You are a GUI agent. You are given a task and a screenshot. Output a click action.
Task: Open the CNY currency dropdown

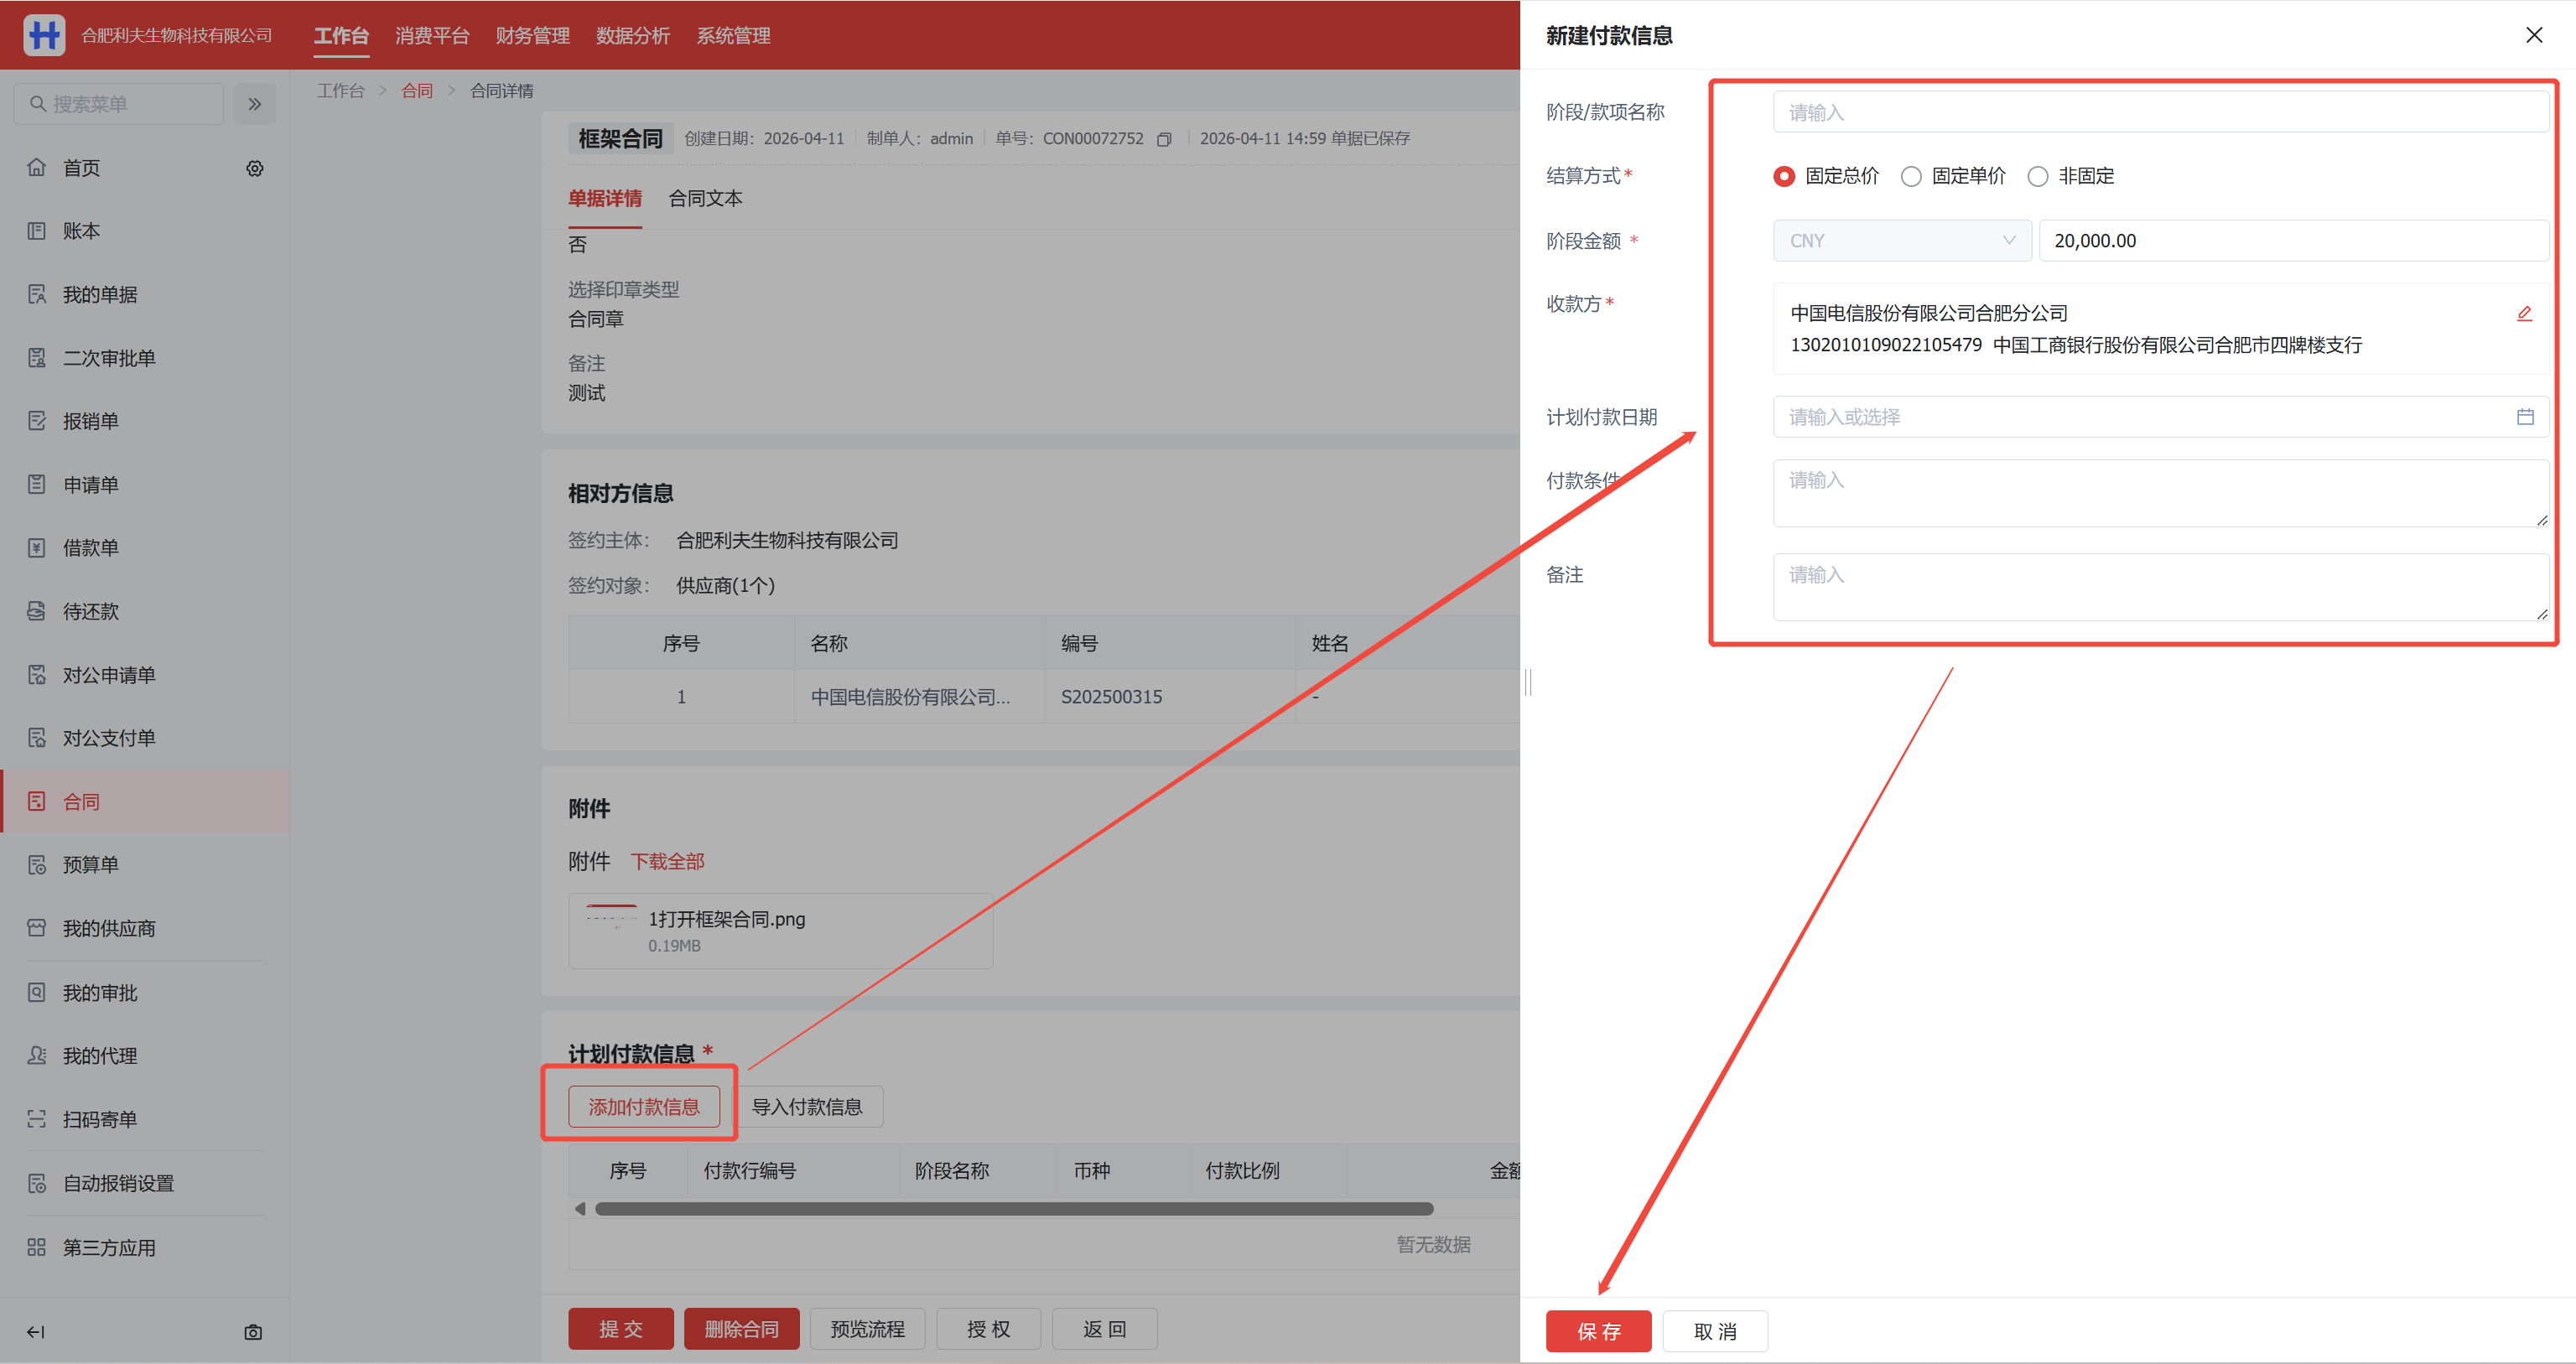[1901, 241]
